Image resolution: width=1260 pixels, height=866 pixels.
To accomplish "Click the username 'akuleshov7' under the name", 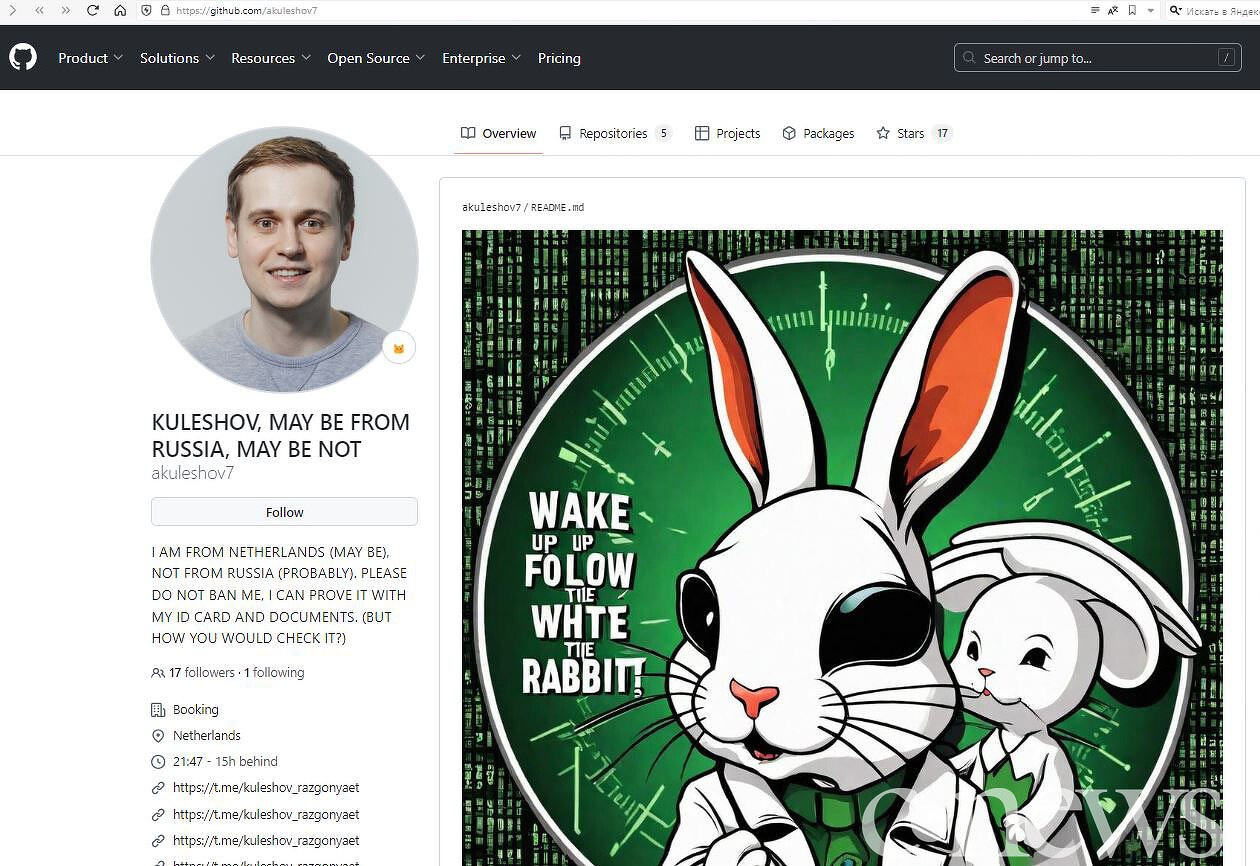I will click(x=193, y=473).
